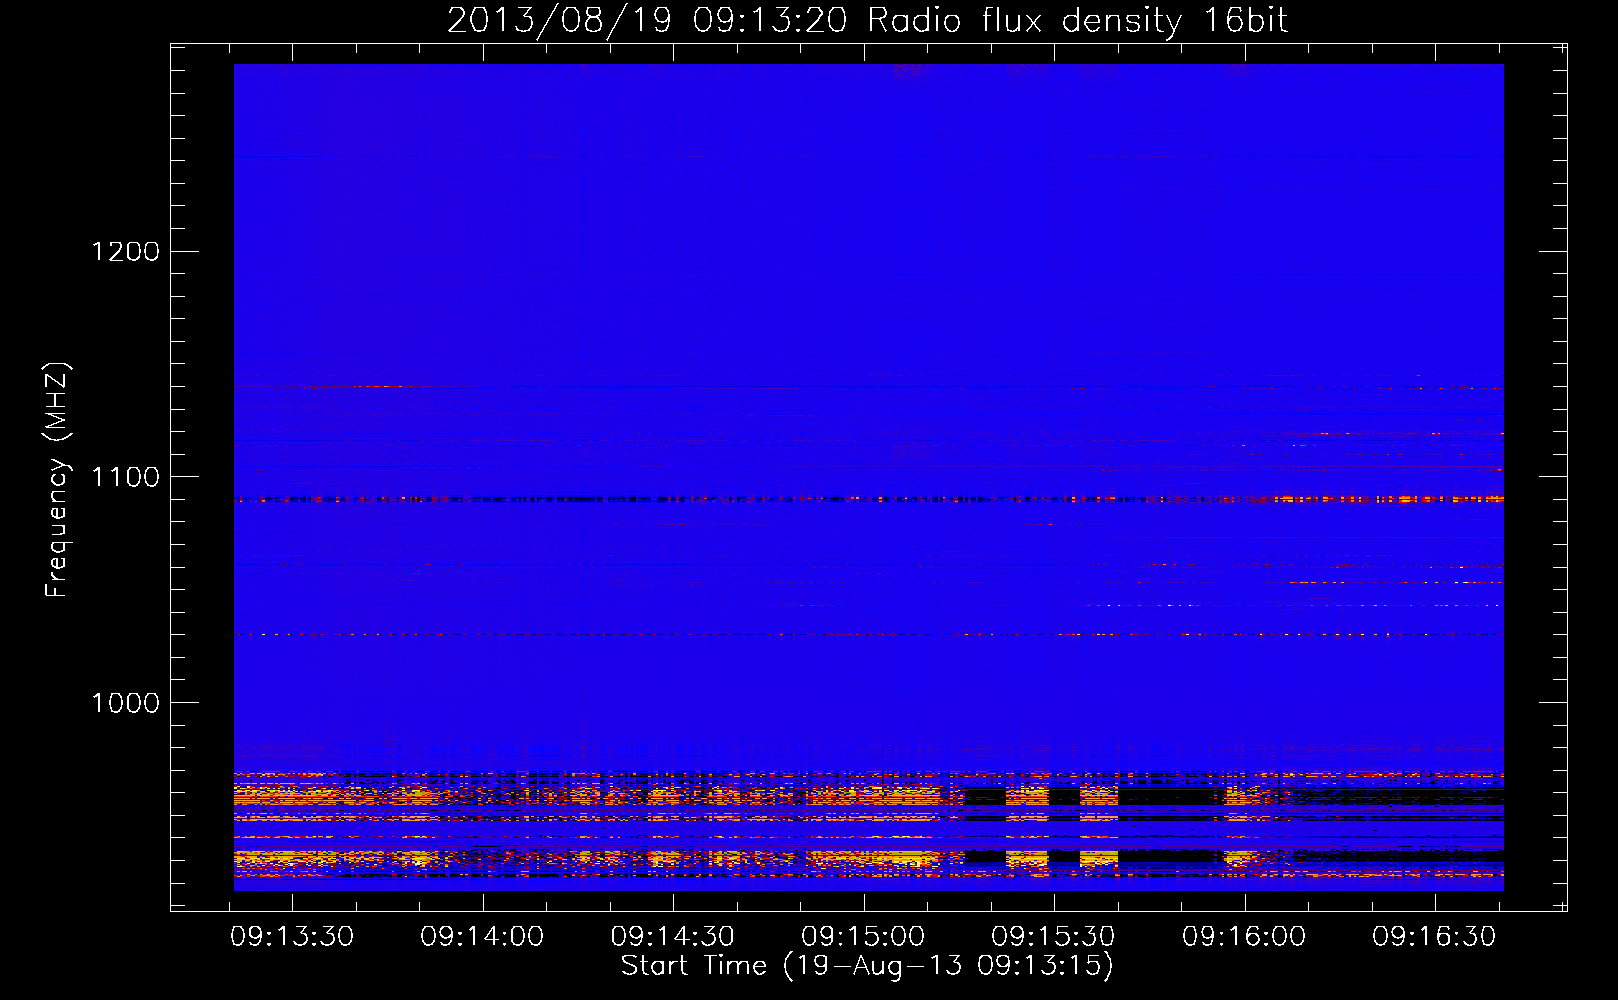The height and width of the screenshot is (1000, 1618).
Task: Click the 1100 frequency tick label
Action: 126,477
